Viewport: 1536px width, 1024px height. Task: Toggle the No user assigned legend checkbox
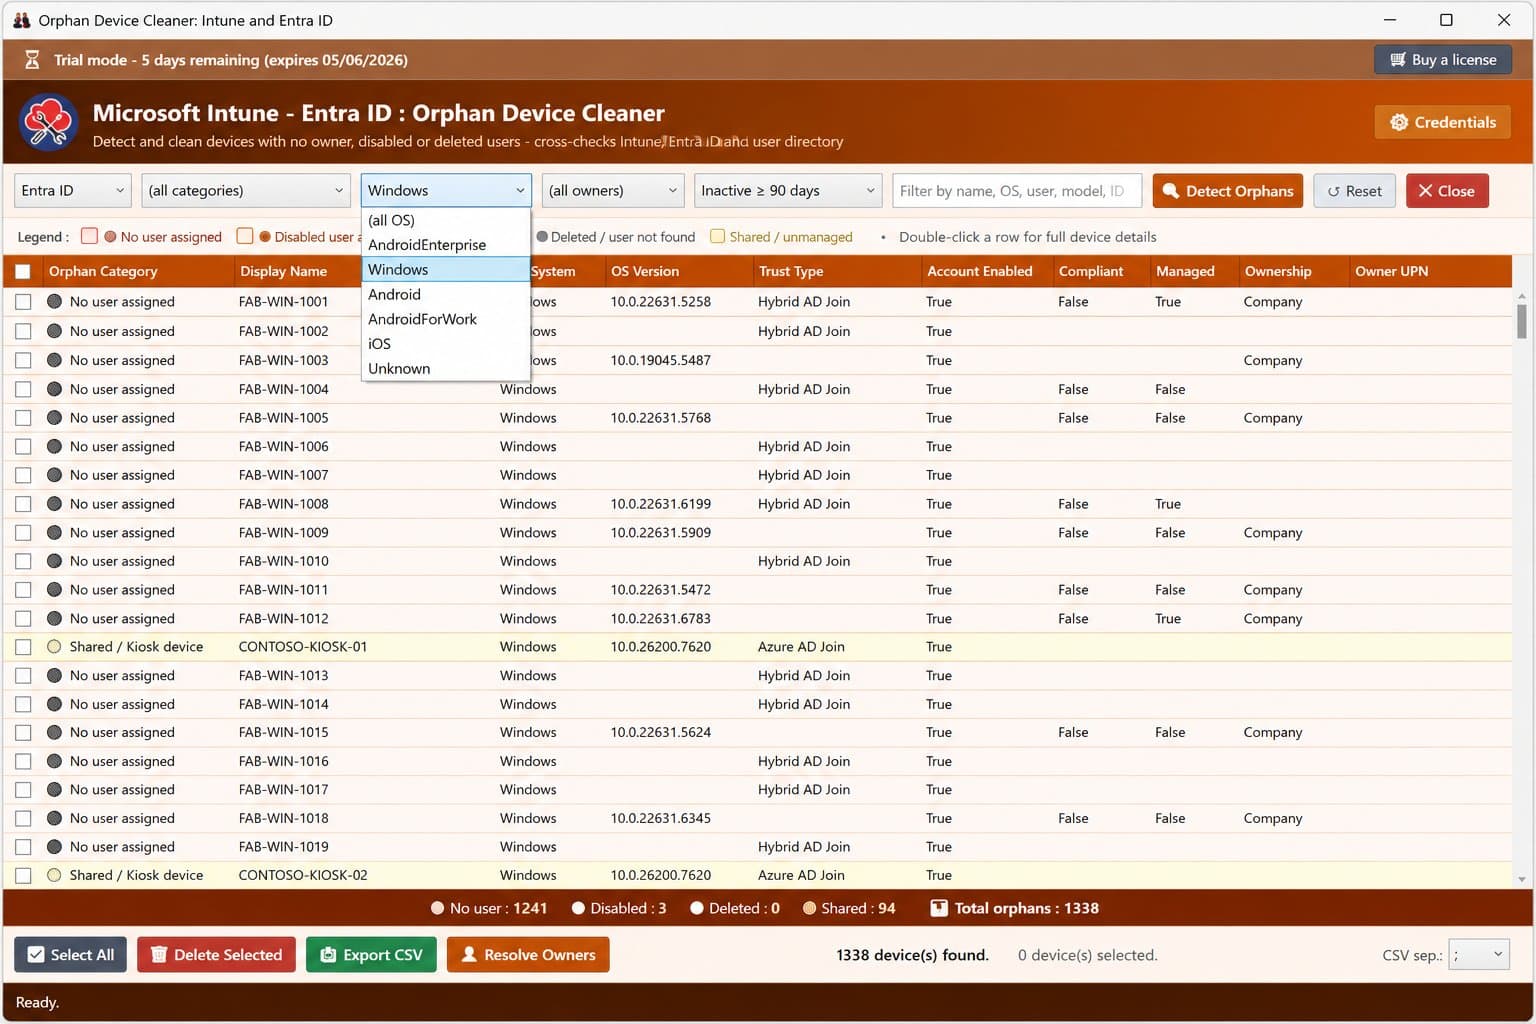[89, 236]
